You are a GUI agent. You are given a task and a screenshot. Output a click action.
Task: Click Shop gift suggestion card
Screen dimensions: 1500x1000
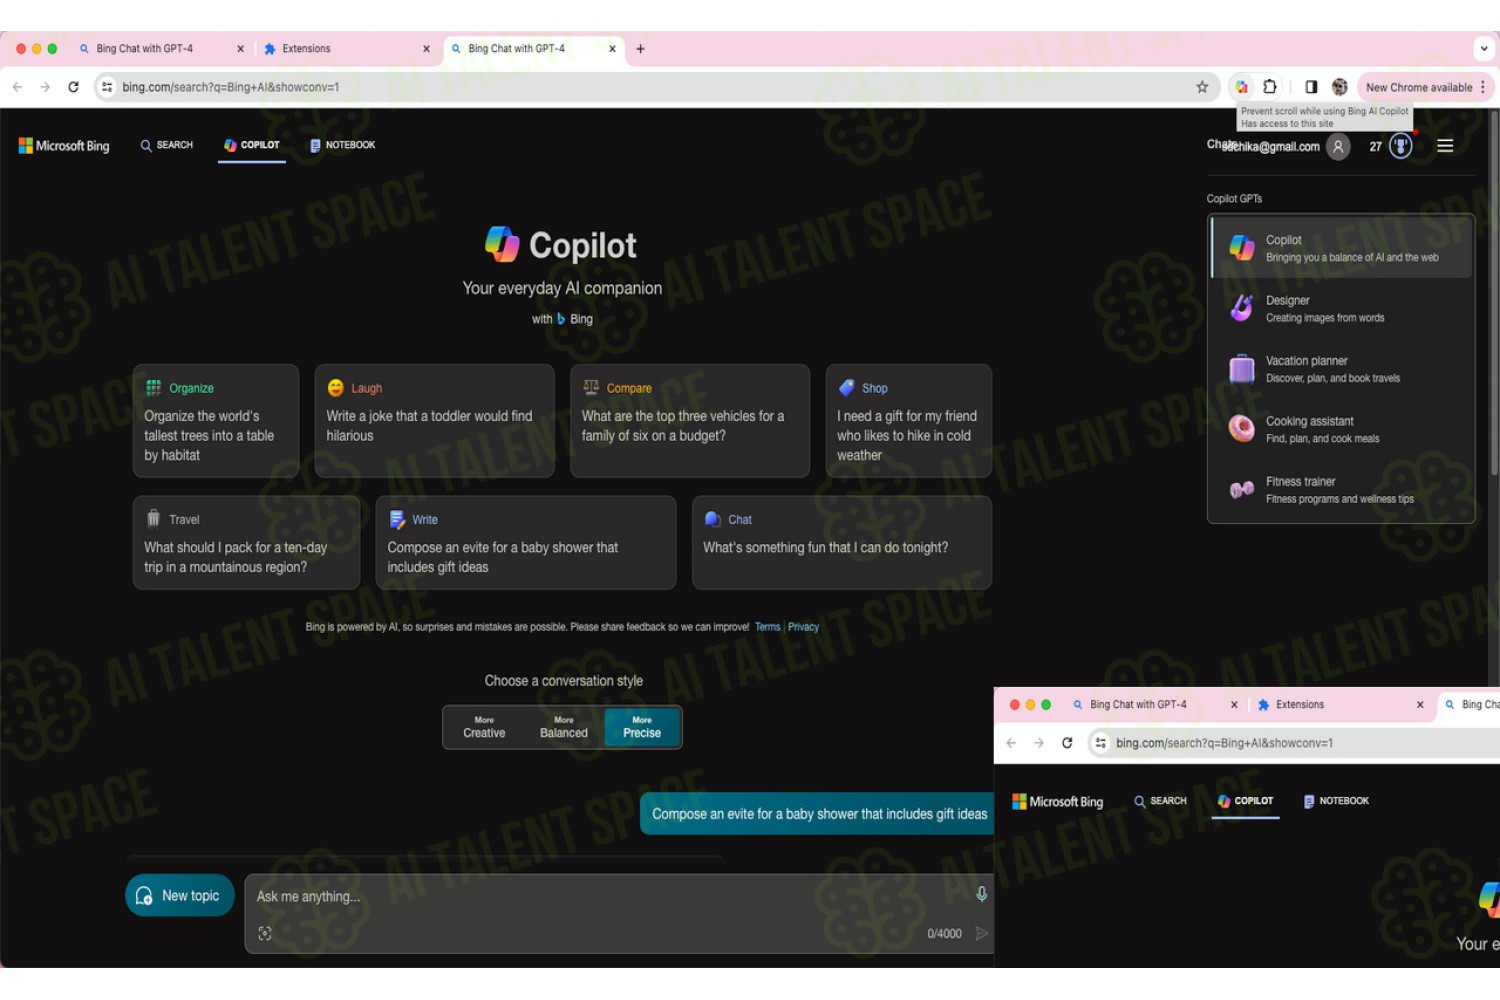(x=908, y=421)
